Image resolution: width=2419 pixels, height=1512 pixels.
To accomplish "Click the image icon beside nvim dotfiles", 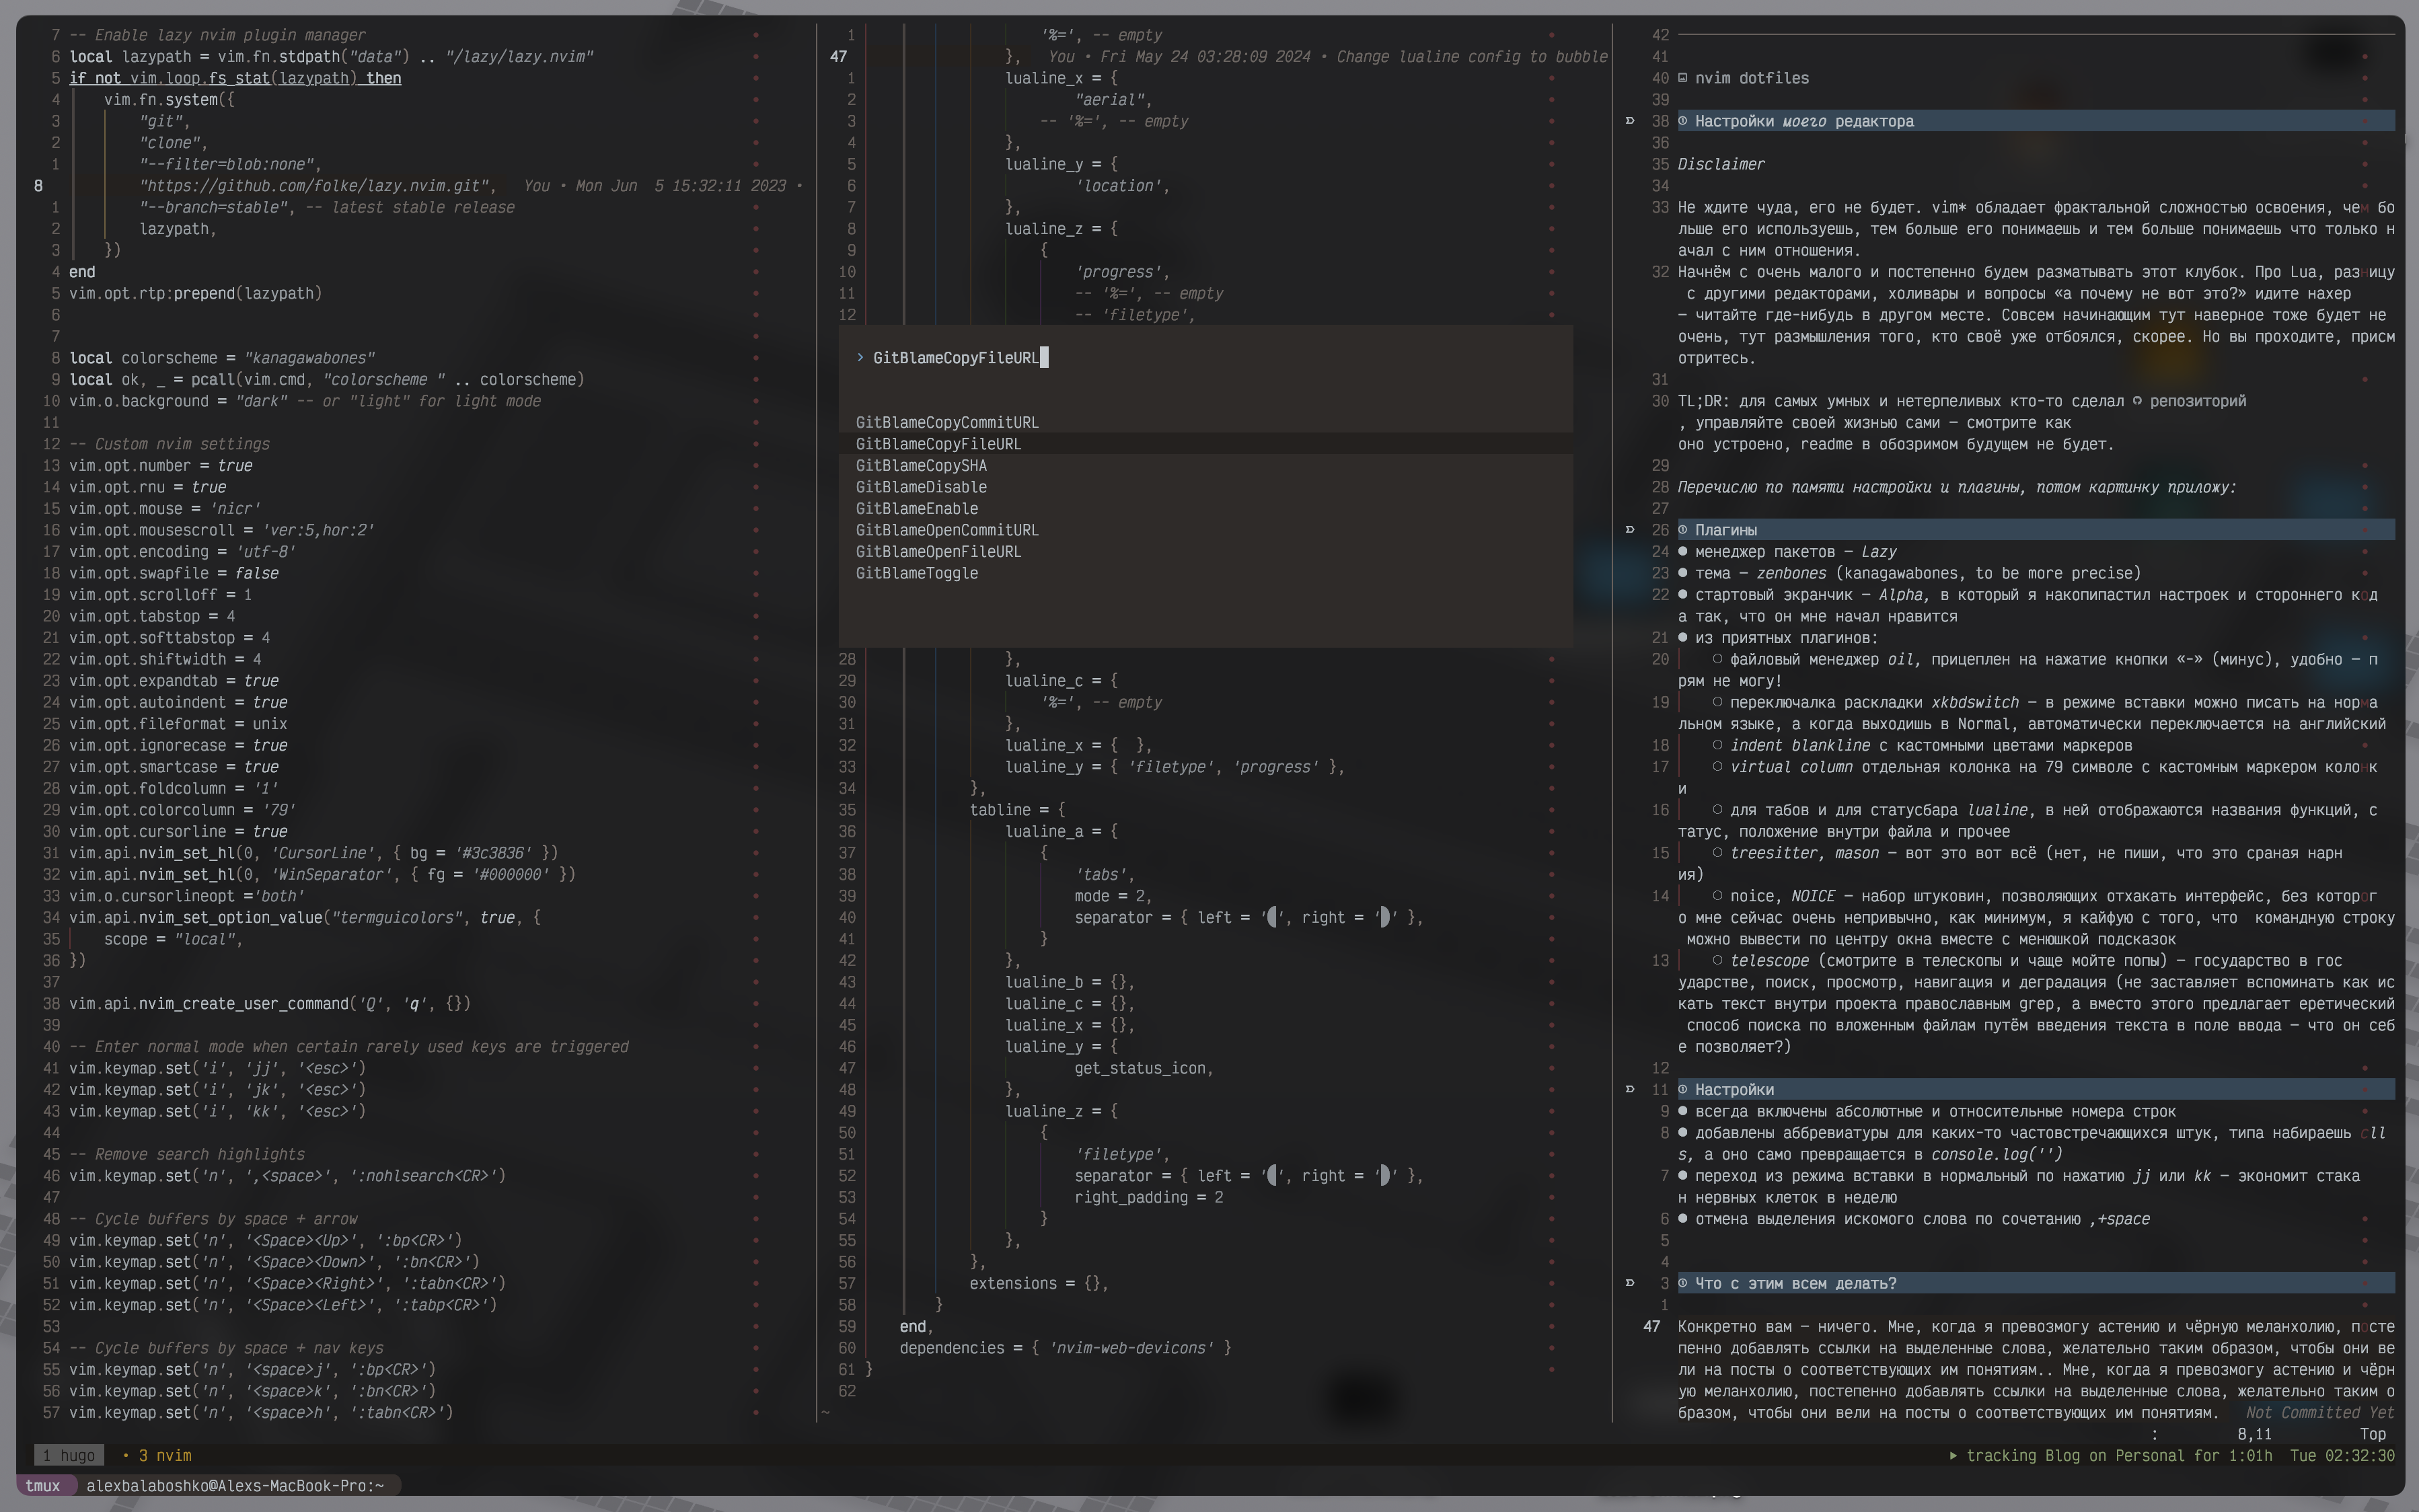I will pyautogui.click(x=1683, y=78).
